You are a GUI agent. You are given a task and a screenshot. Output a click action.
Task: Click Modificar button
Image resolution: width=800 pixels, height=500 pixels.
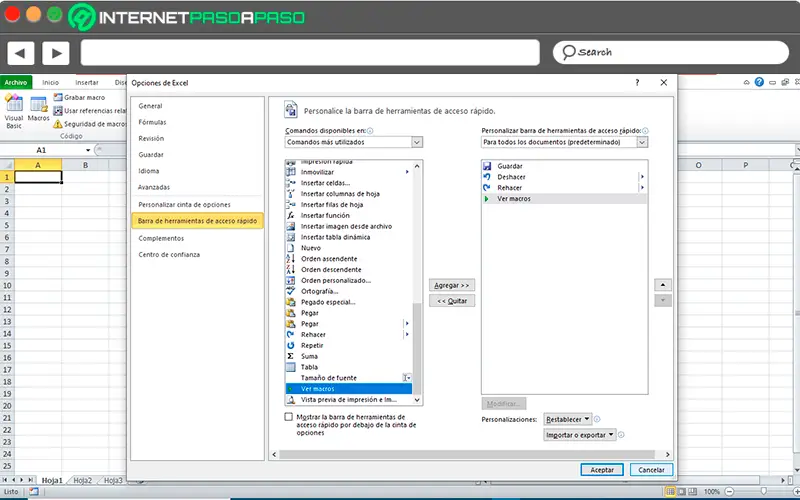pyautogui.click(x=503, y=404)
